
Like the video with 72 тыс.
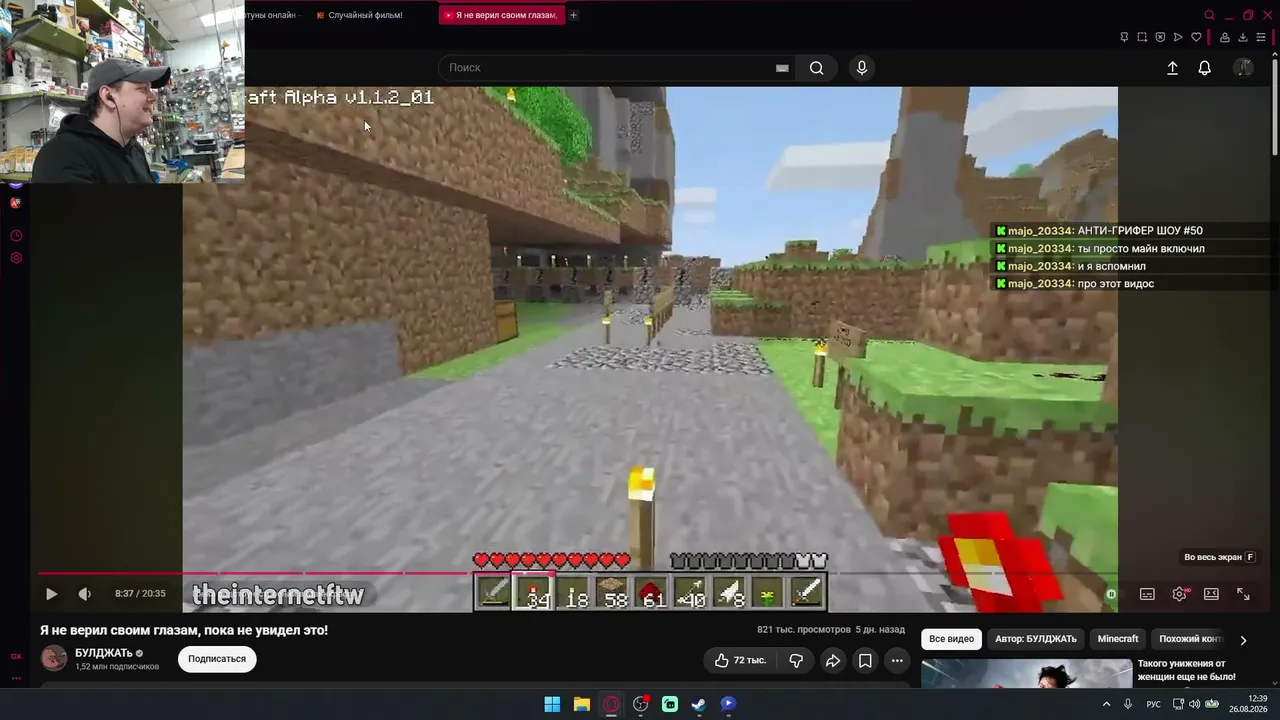coord(739,660)
